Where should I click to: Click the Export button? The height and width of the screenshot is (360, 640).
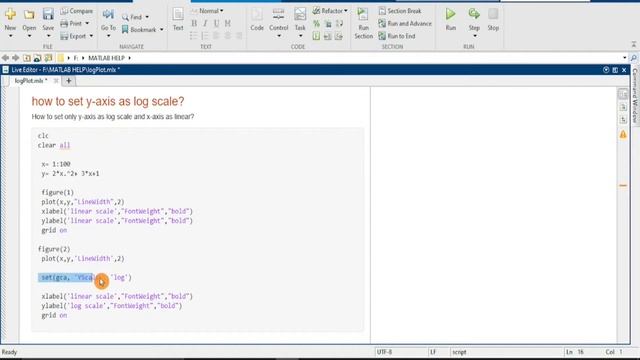coord(73,36)
